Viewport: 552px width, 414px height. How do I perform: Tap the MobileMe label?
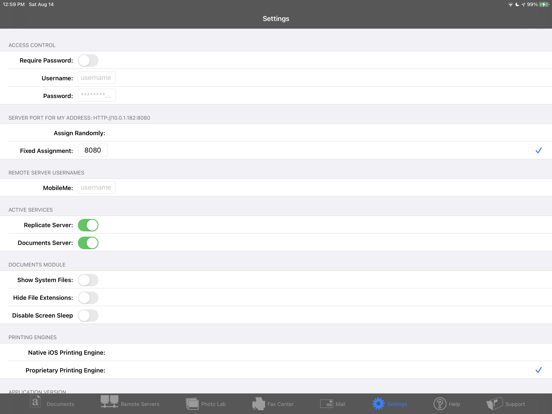(58, 188)
